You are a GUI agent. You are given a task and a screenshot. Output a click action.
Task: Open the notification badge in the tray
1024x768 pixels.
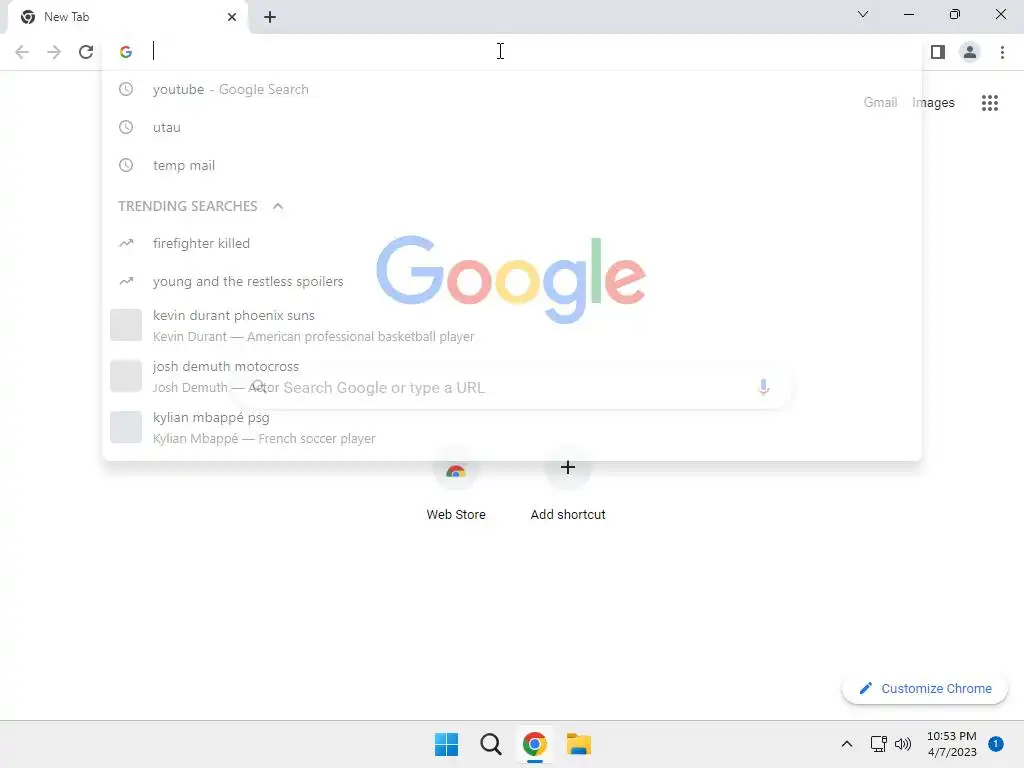coord(996,744)
